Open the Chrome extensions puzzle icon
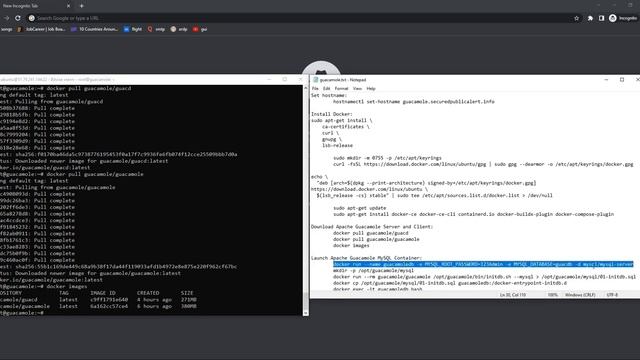The height and width of the screenshot is (360, 640). (590, 18)
